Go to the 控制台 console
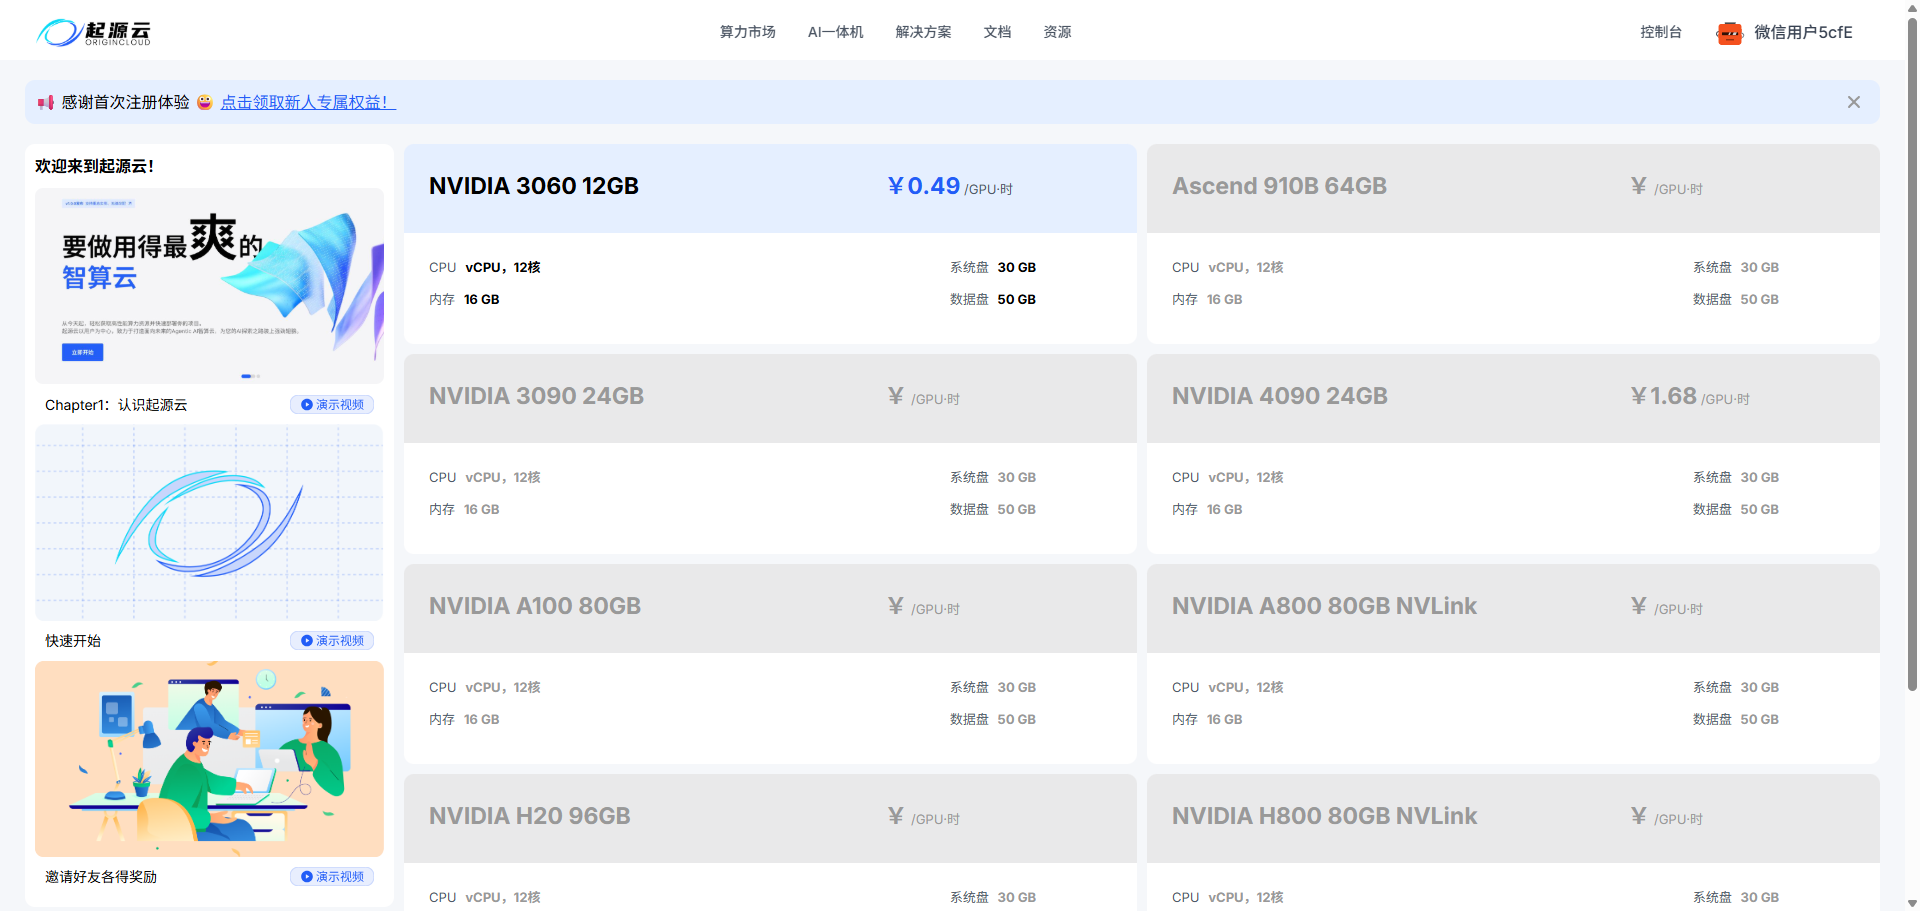The height and width of the screenshot is (911, 1920). point(1661,32)
